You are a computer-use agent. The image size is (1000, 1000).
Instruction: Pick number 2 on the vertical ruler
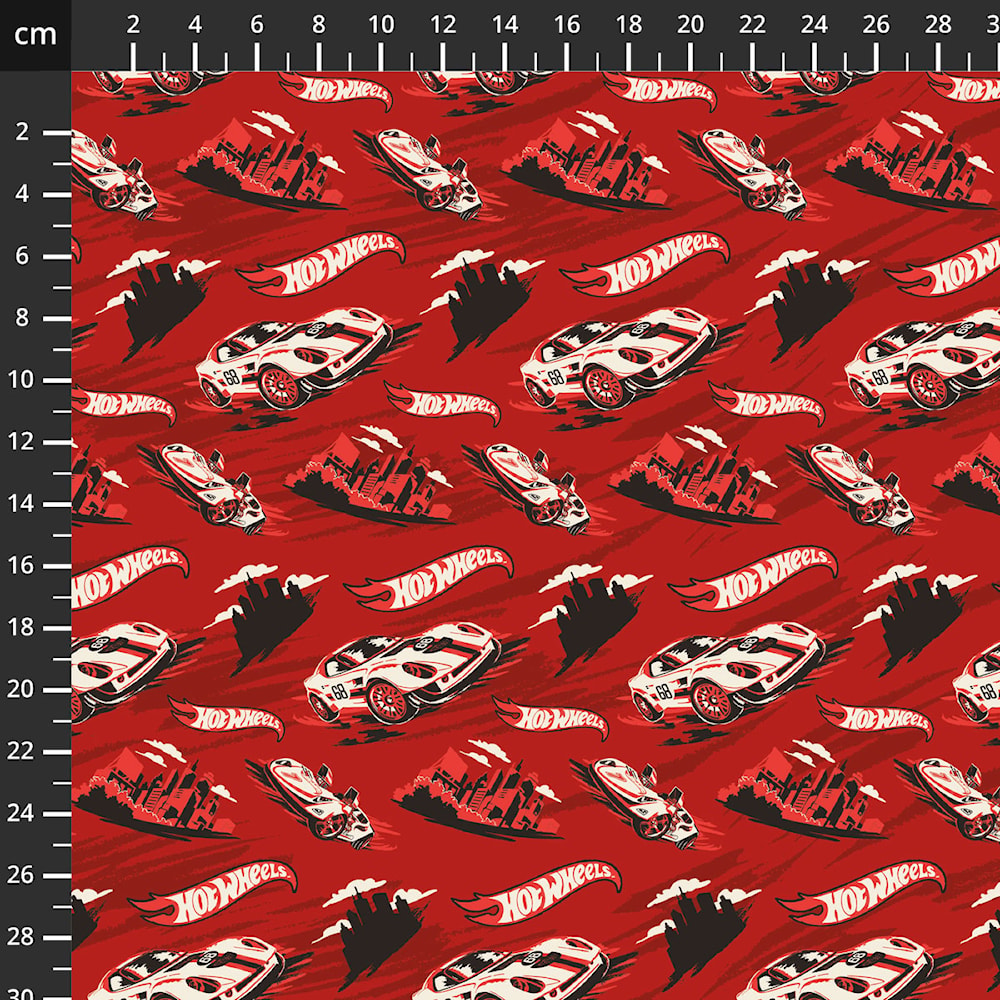22,132
